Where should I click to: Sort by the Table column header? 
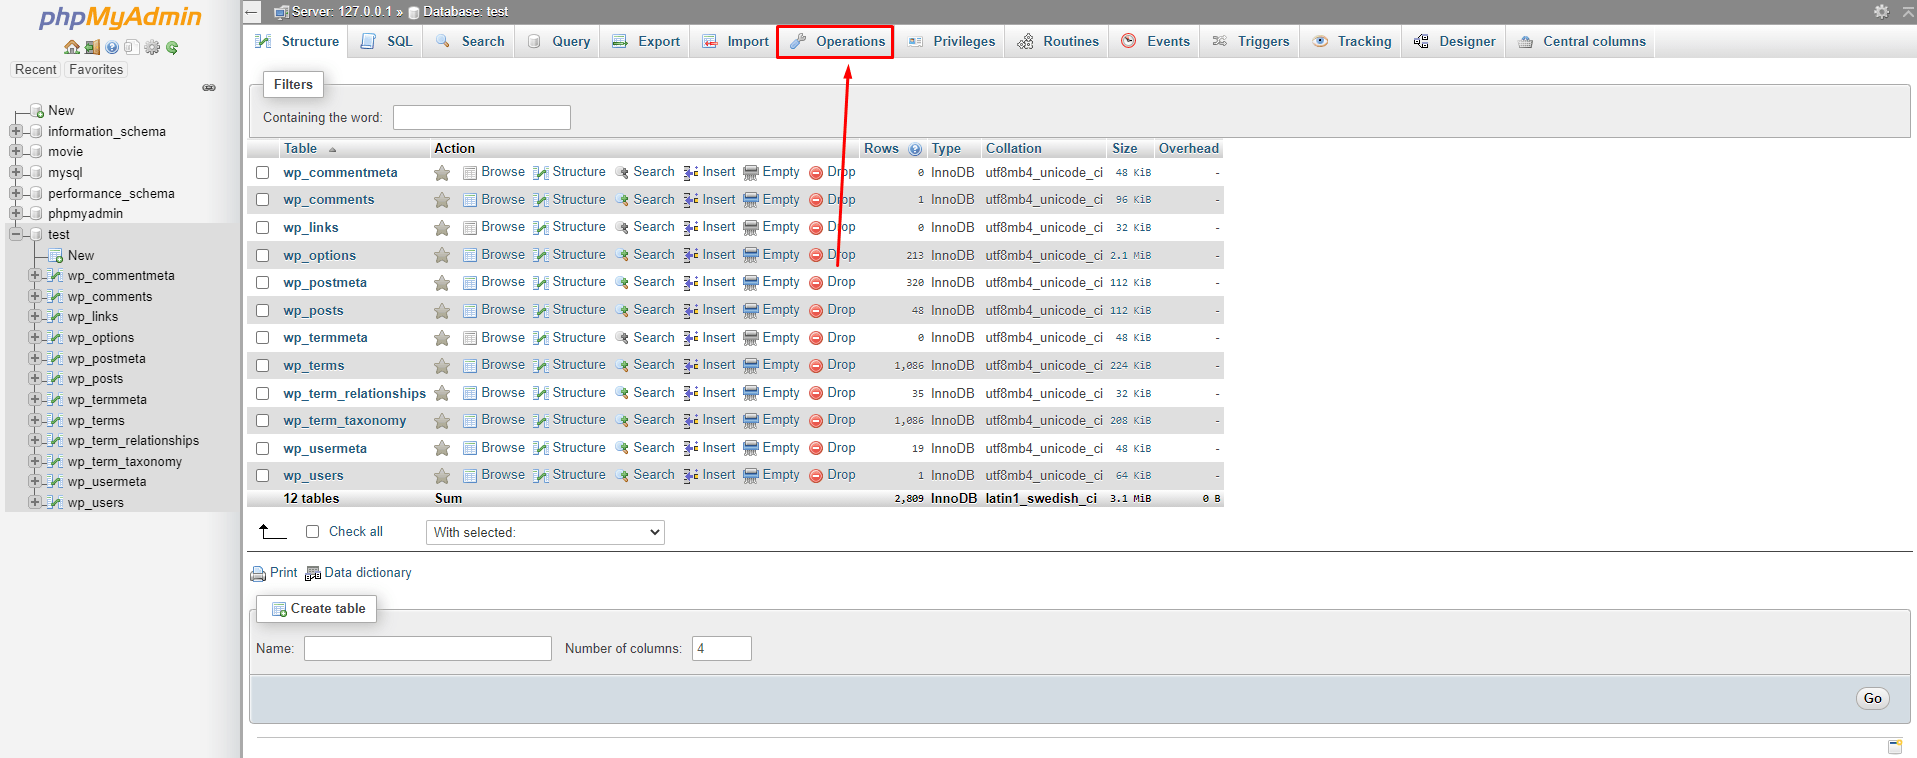coord(300,149)
